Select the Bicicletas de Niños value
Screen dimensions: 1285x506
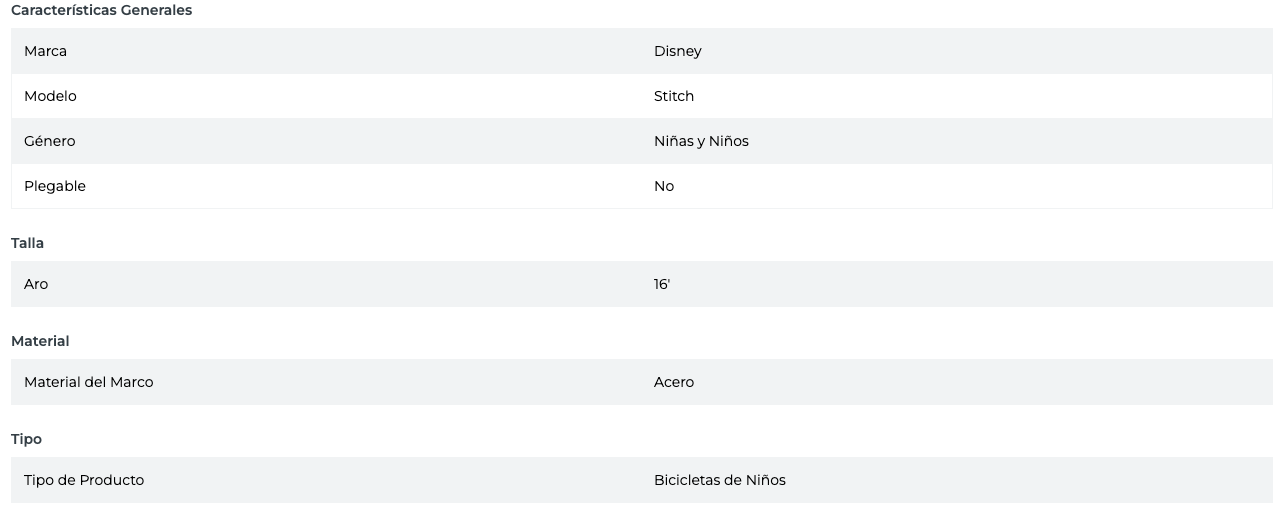pyautogui.click(x=719, y=480)
